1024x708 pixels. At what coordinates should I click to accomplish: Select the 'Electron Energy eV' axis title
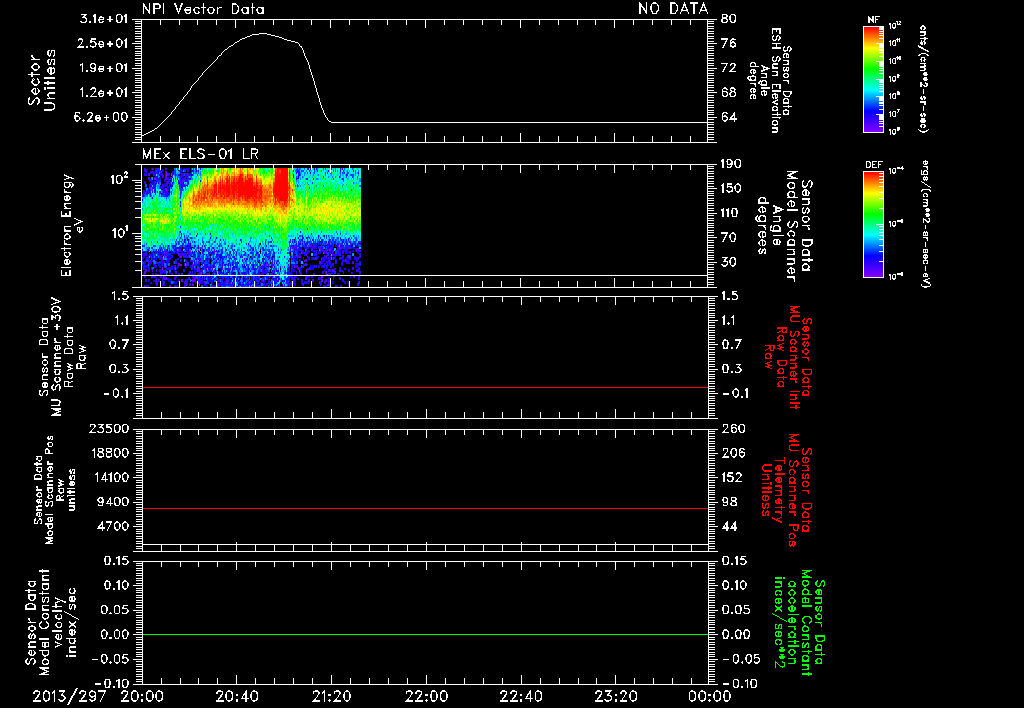coord(72,225)
